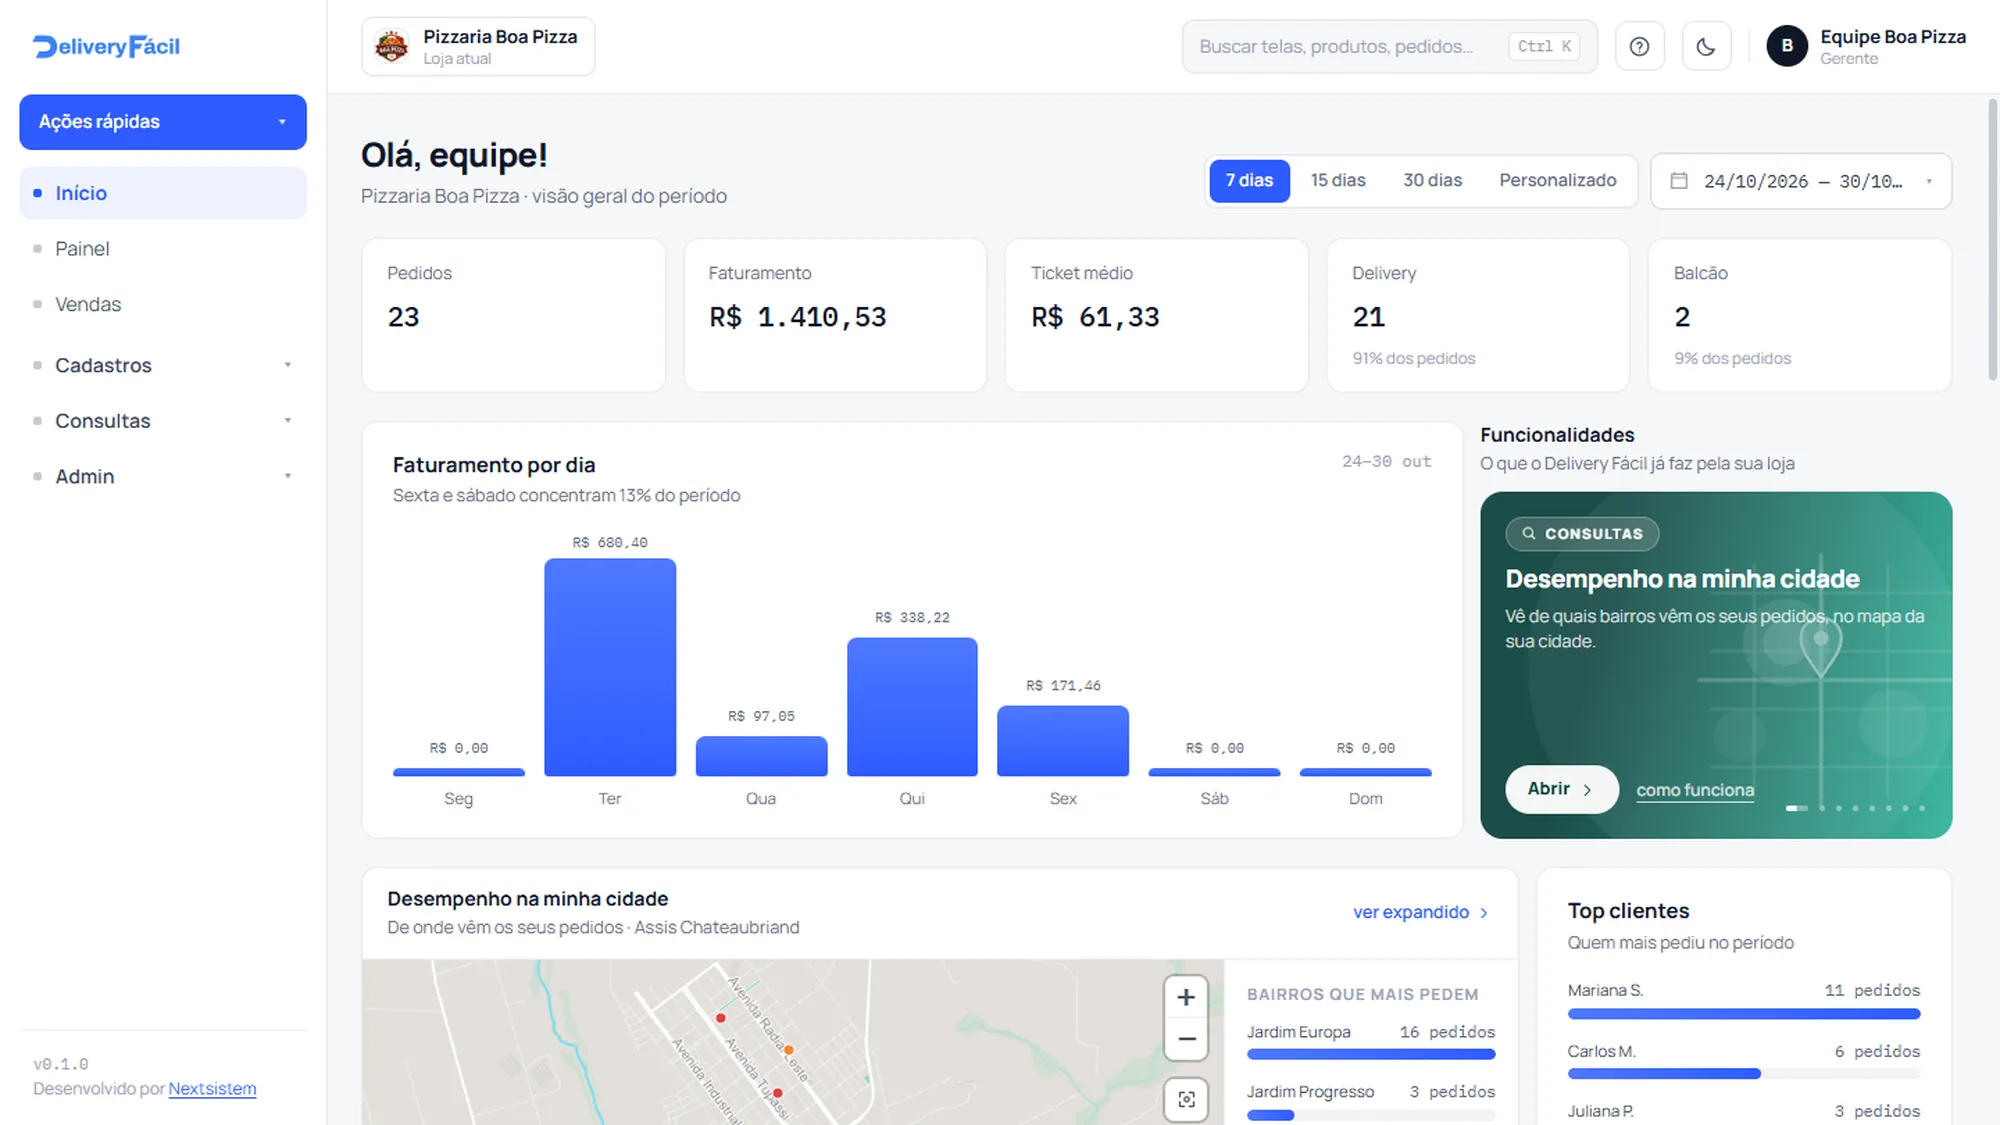This screenshot has height=1125, width=2000.
Task: Focus the Buscar telas, produtos, pedidos search field
Action: coord(1389,46)
